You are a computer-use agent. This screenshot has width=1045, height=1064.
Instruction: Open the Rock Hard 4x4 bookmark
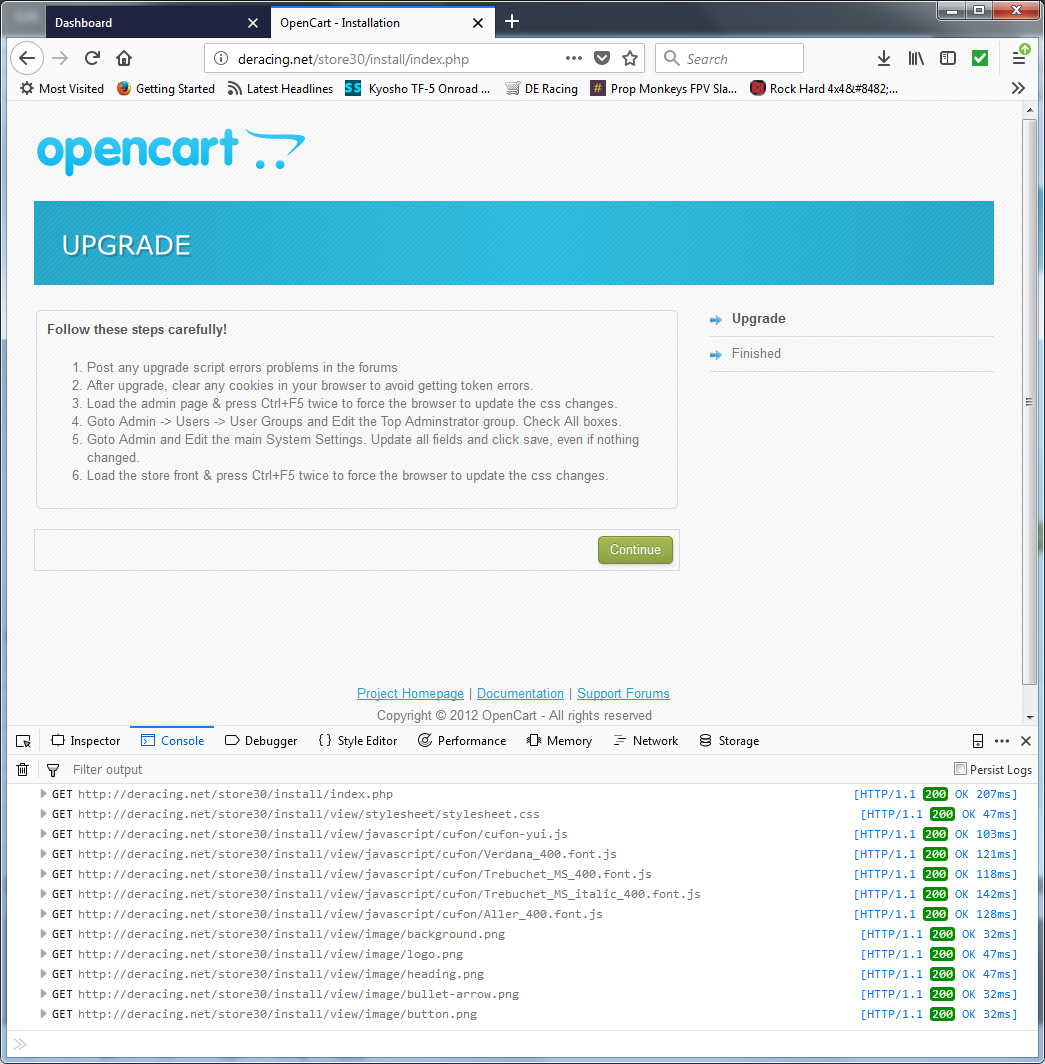point(824,89)
